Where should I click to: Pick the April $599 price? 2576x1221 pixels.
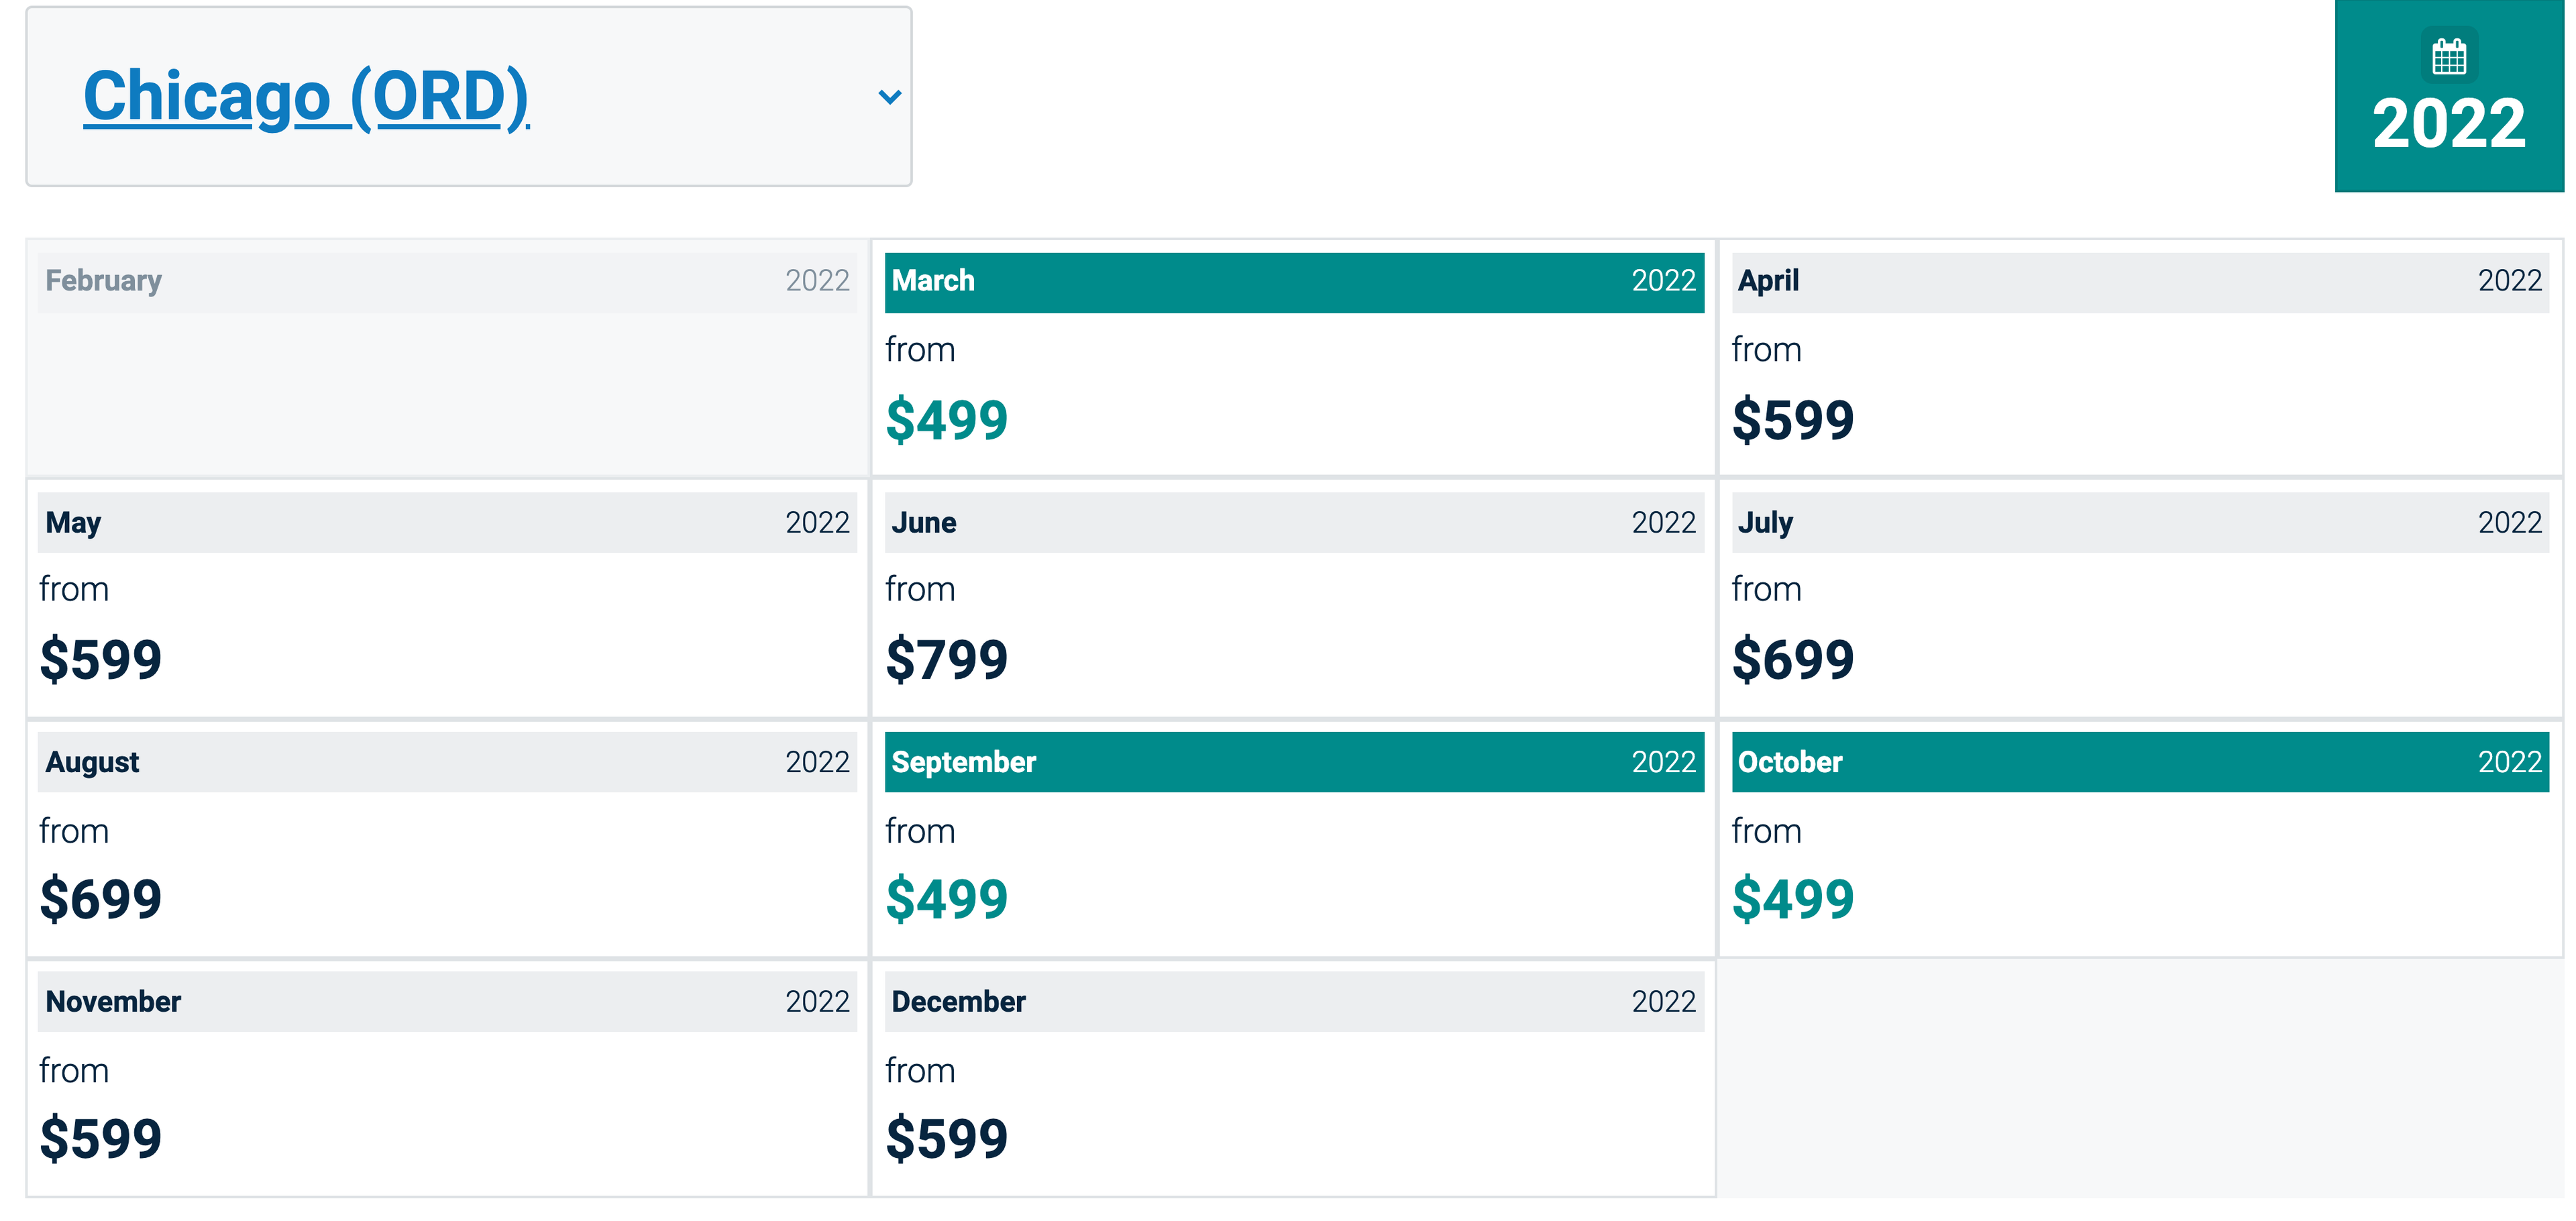[x=1792, y=419]
